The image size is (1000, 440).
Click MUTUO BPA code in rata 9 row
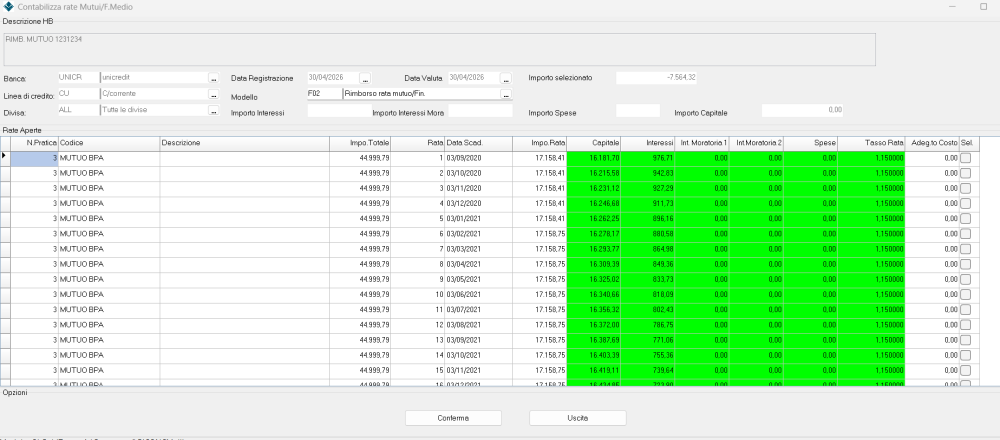(109, 279)
